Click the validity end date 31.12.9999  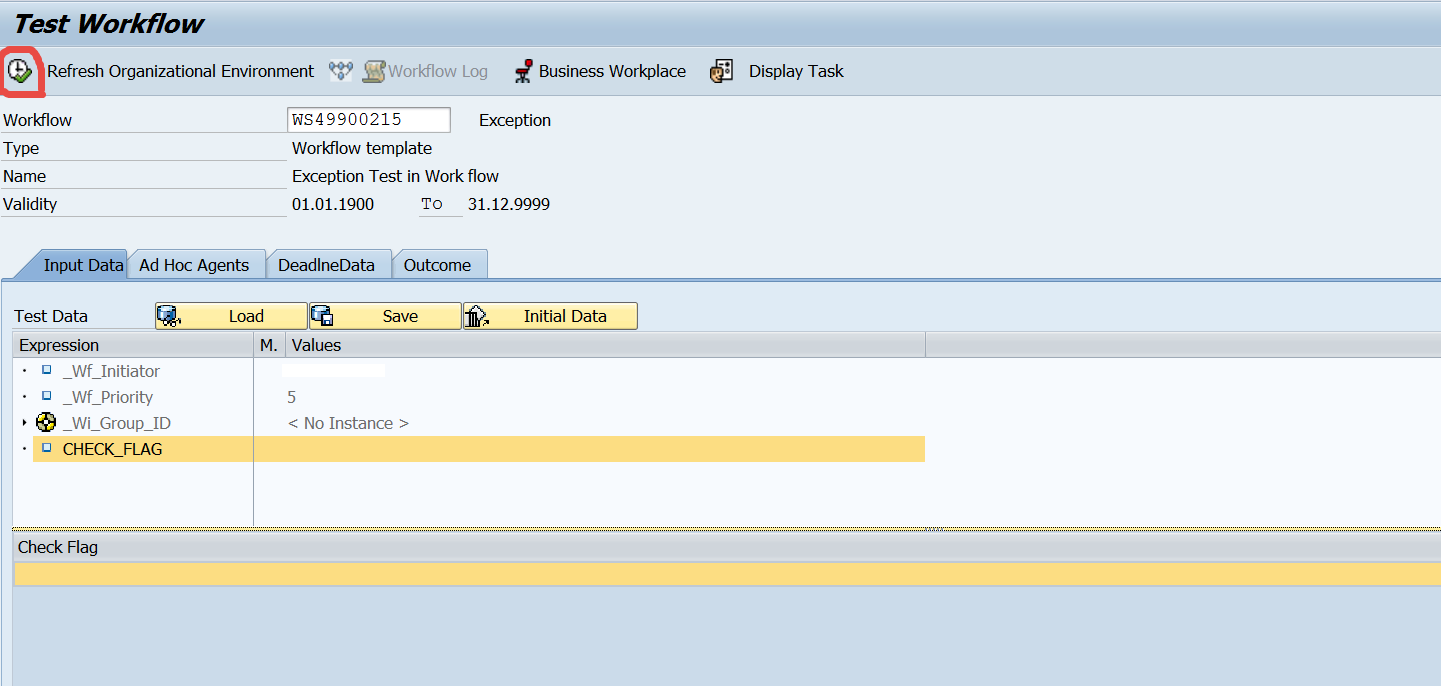pos(509,204)
